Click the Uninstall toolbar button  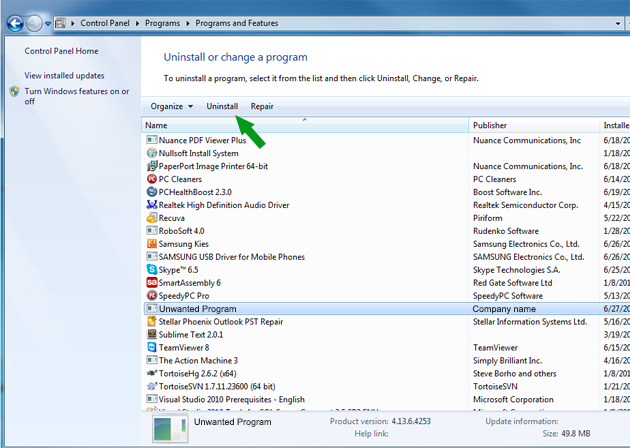222,106
